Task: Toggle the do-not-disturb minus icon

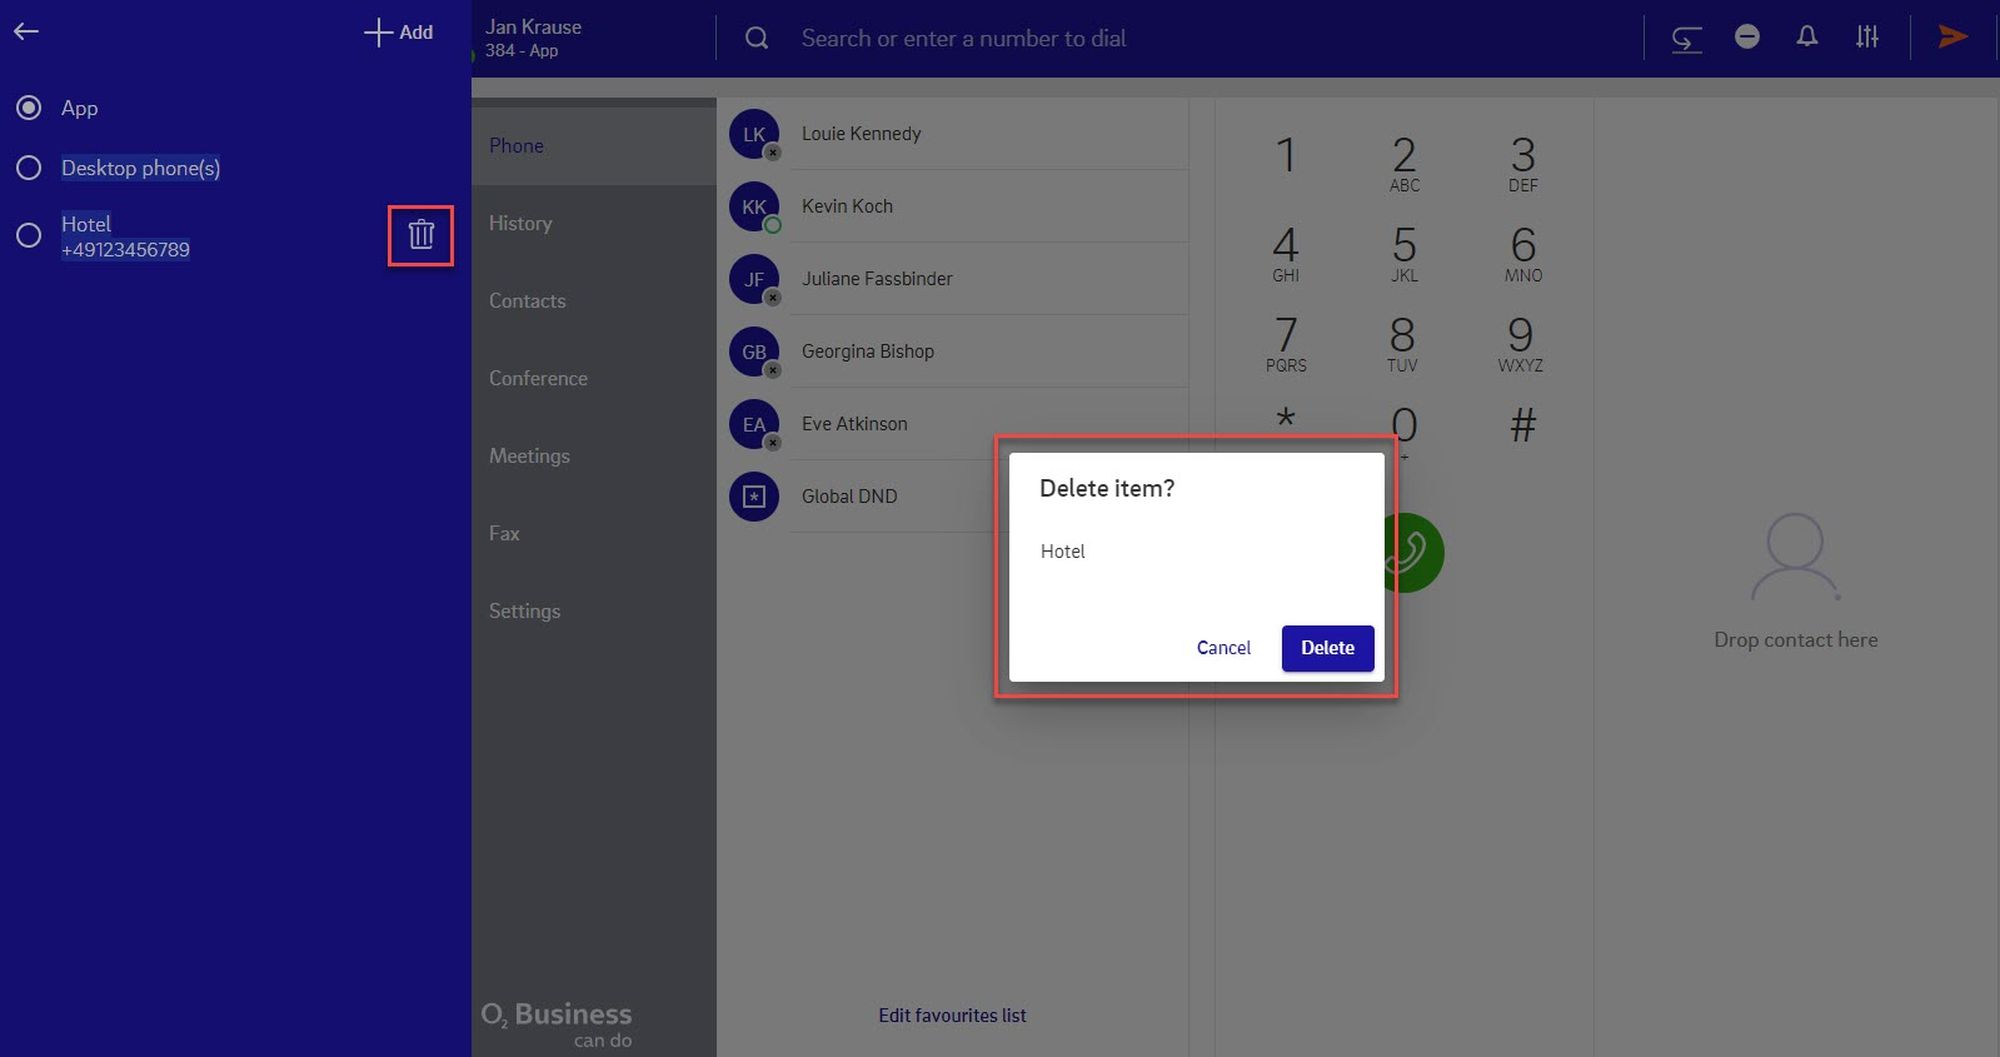Action: 1746,37
